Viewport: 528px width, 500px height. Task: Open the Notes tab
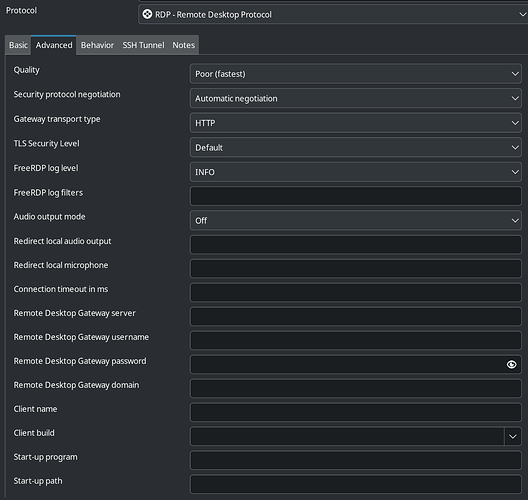point(184,45)
